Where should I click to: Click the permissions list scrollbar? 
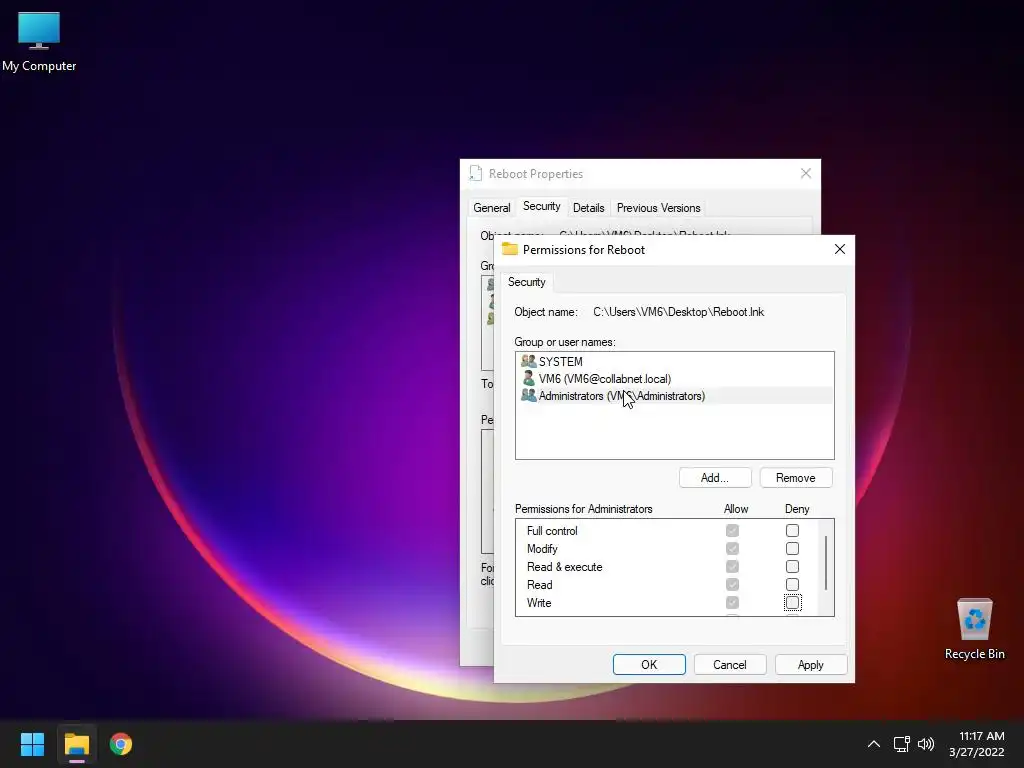(x=827, y=563)
